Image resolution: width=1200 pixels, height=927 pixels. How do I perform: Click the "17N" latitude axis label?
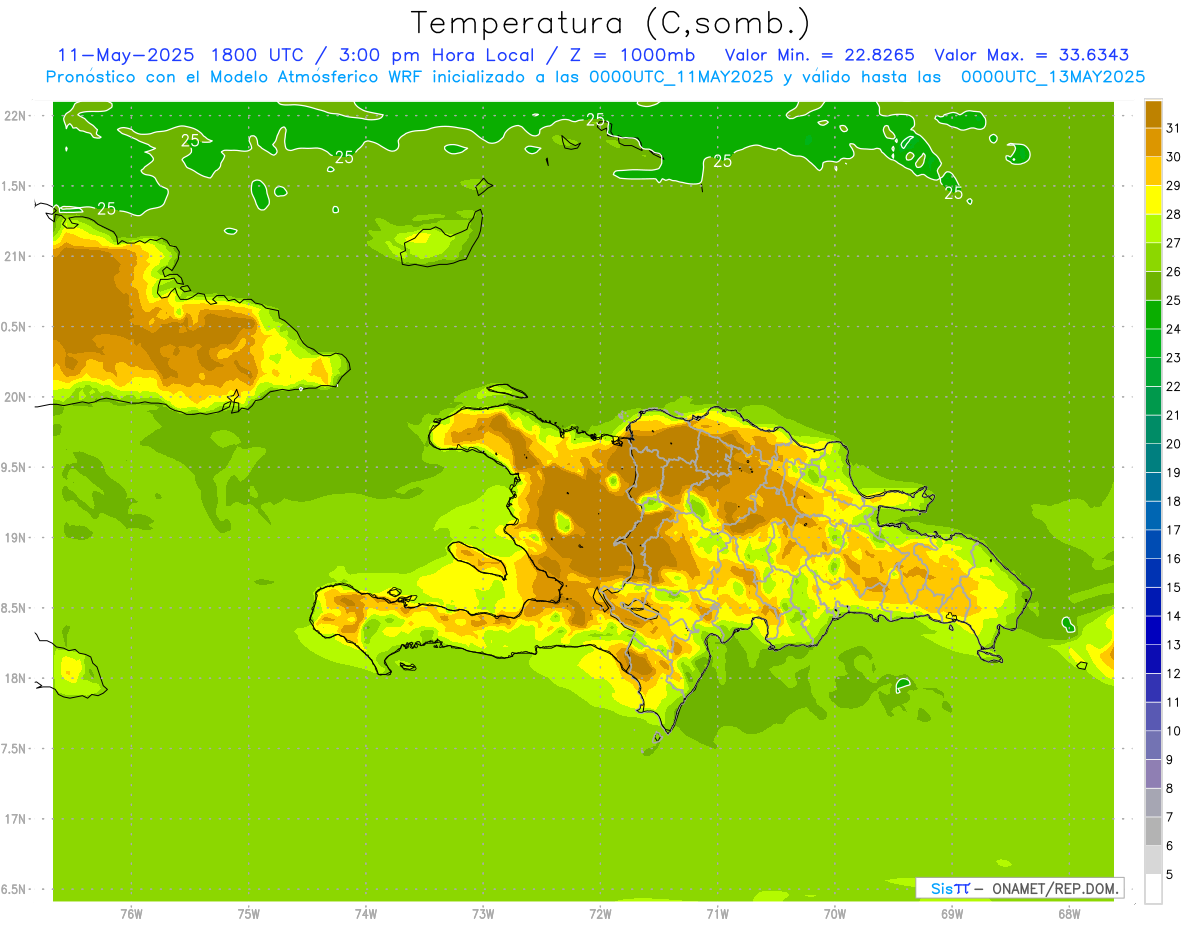tap(15, 820)
